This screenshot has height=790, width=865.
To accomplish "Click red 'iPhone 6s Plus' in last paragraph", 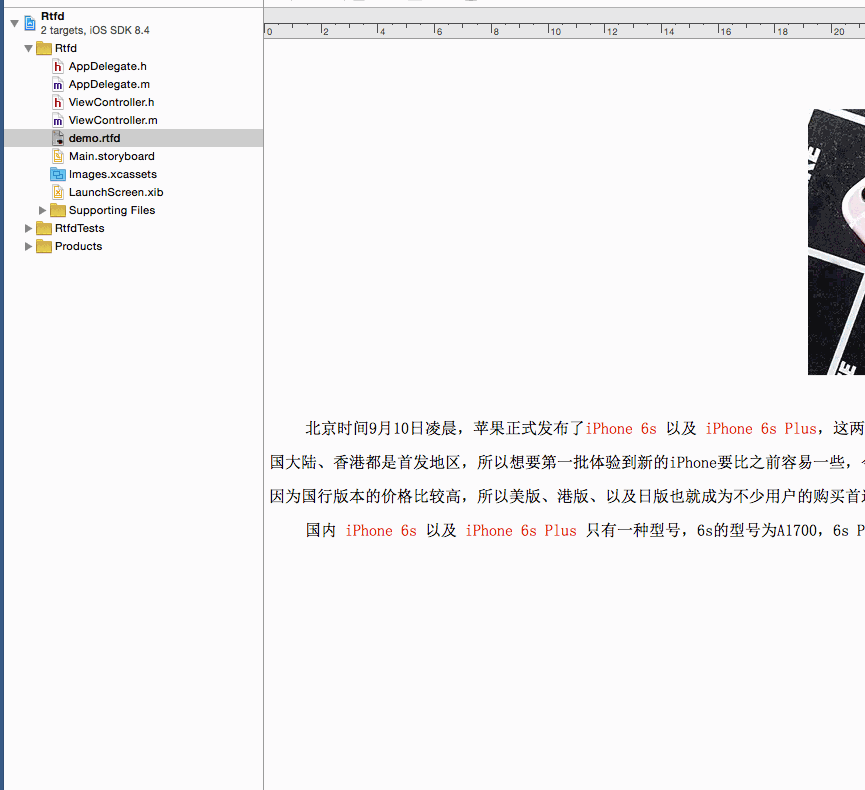I will tap(521, 531).
